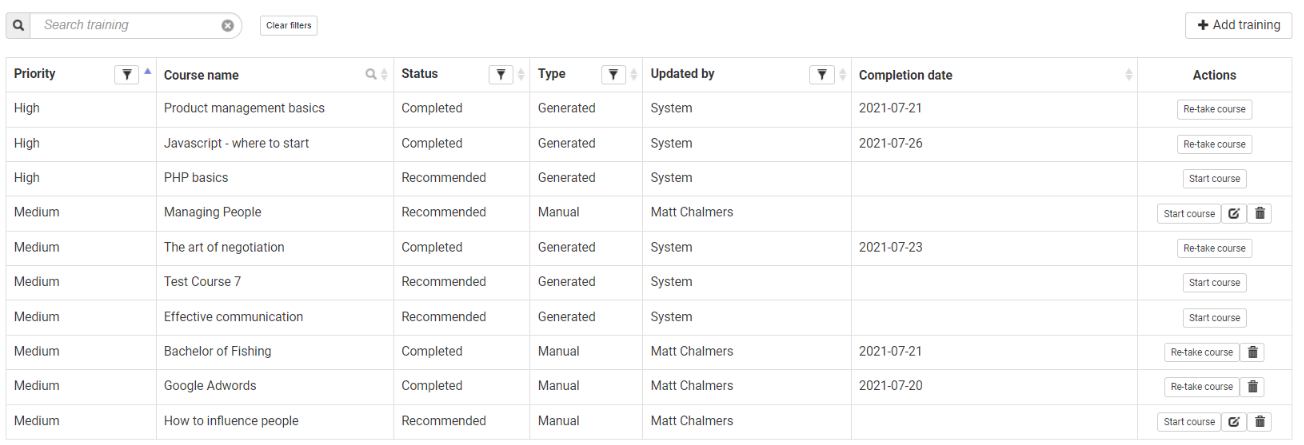1304x445 pixels.
Task: Sort the table by Completion date
Action: point(1129,75)
